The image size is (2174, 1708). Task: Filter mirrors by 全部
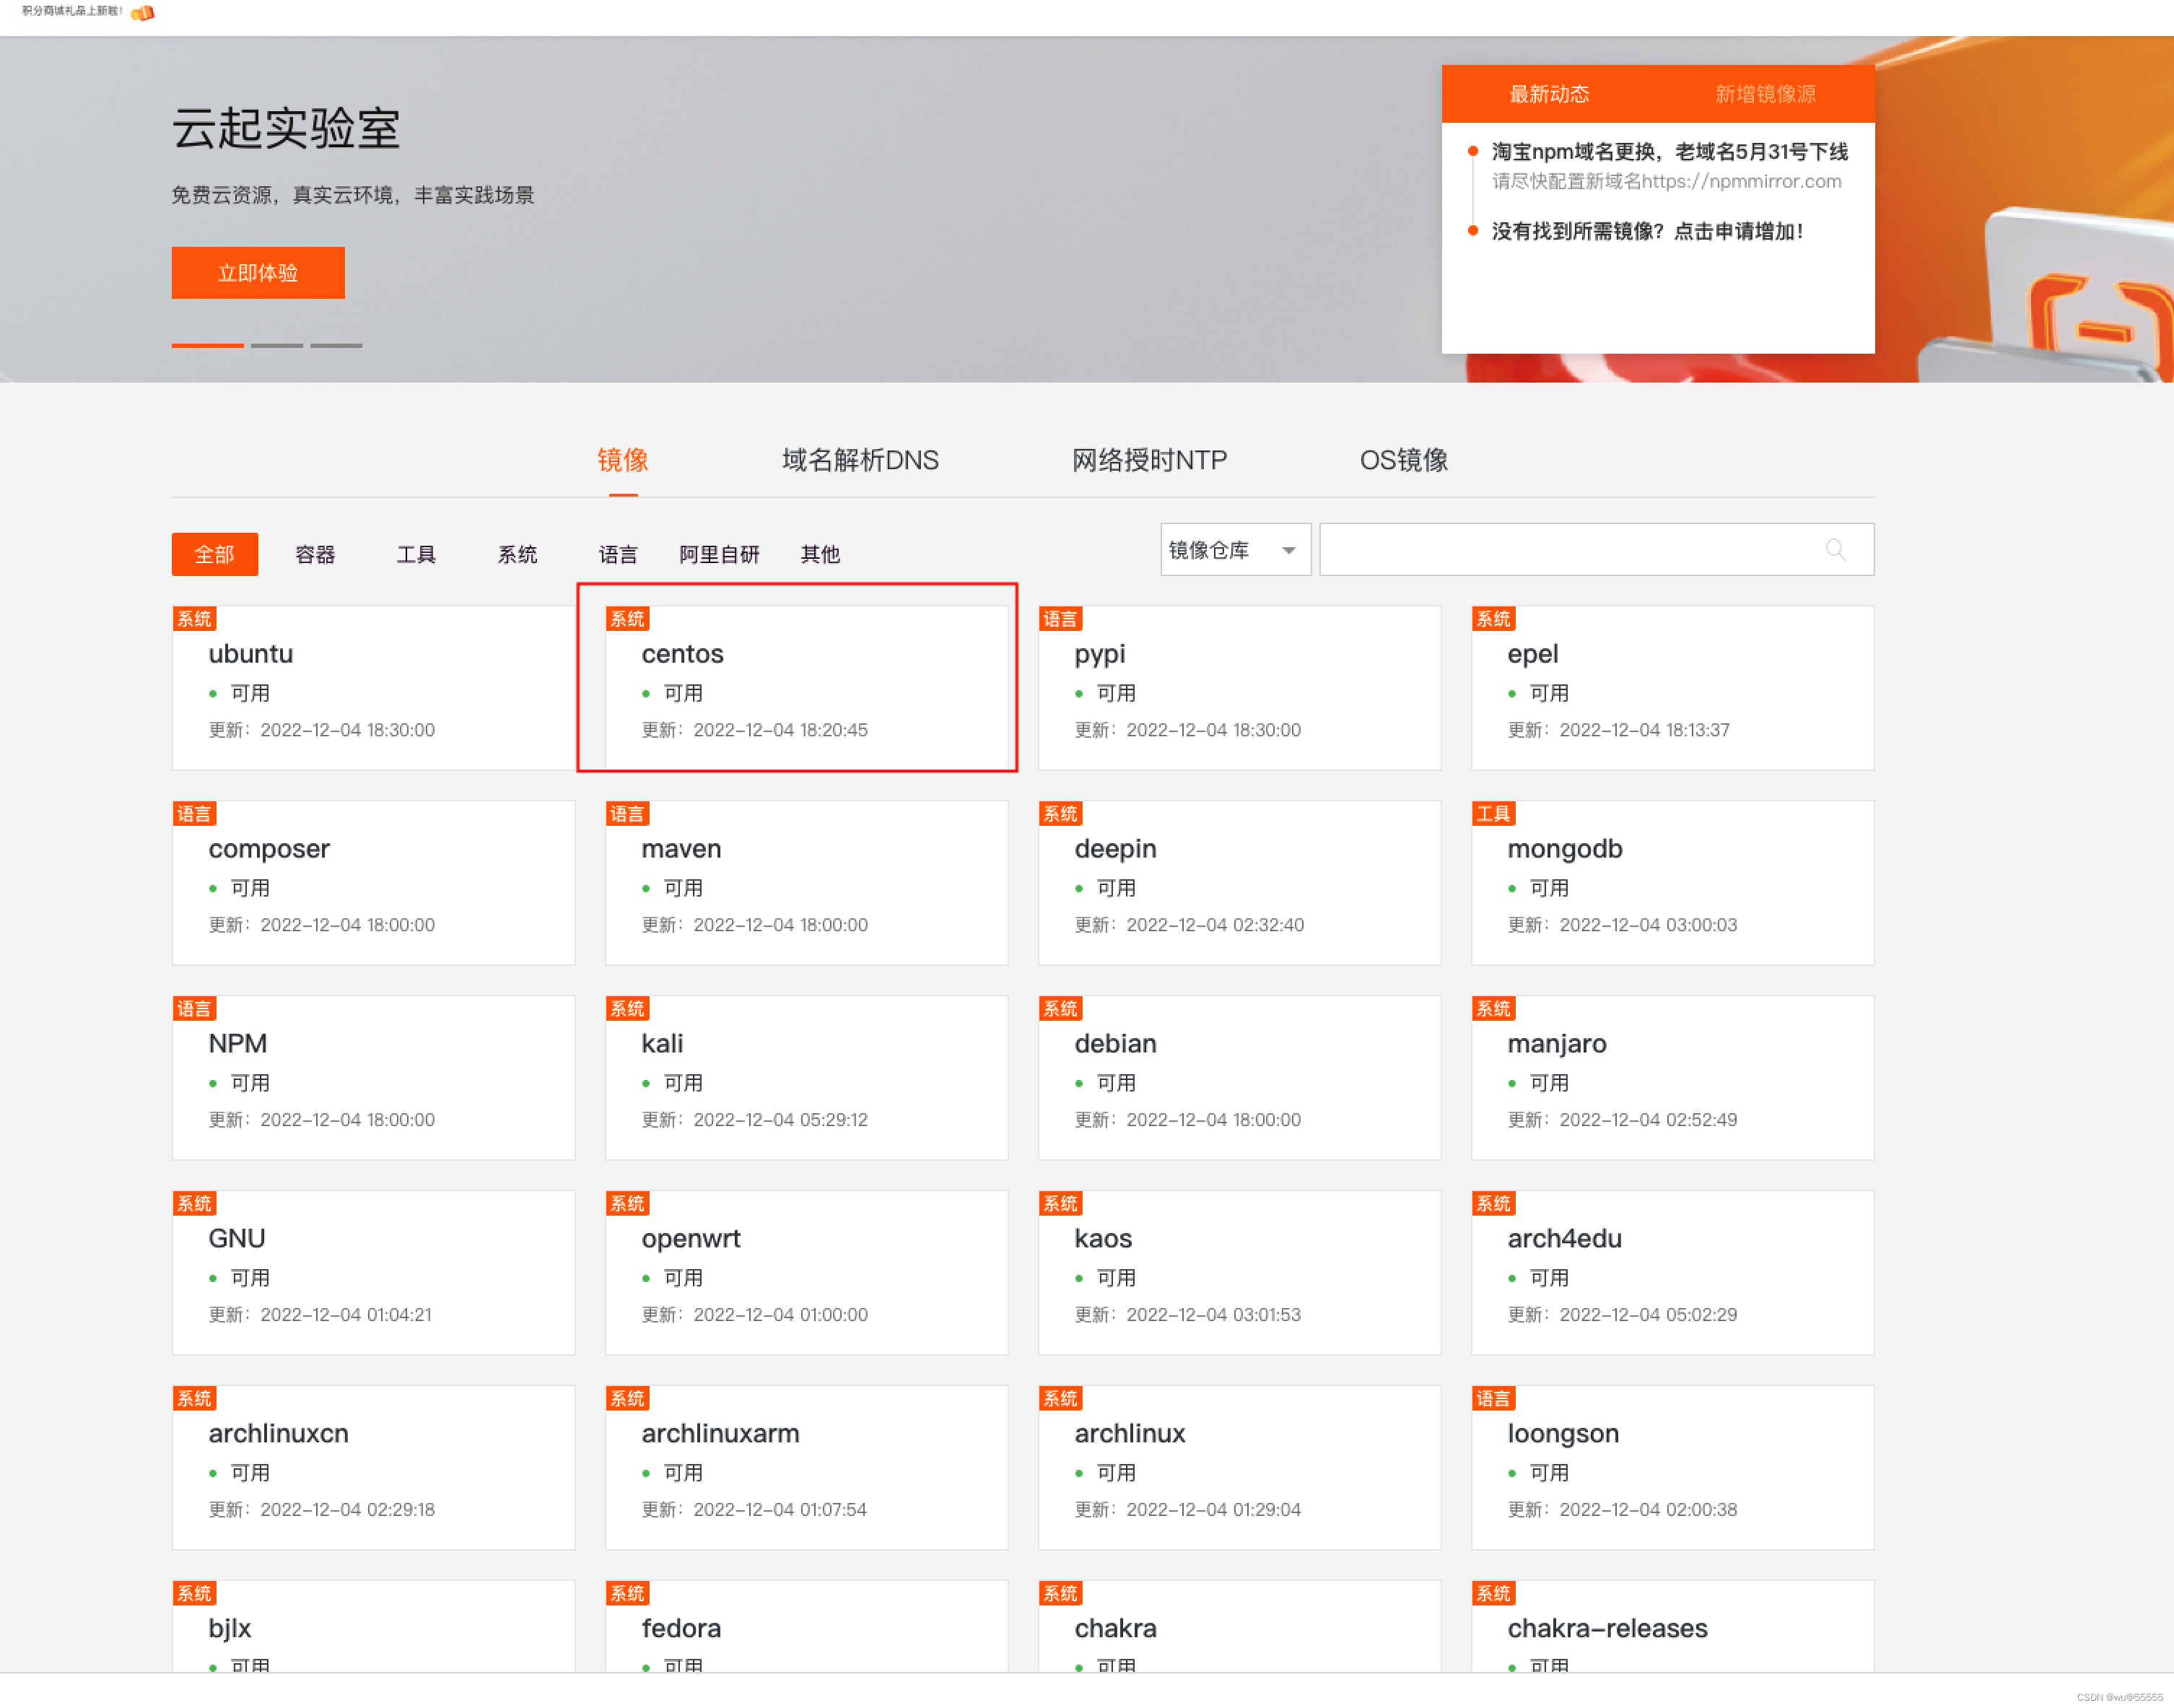(215, 554)
